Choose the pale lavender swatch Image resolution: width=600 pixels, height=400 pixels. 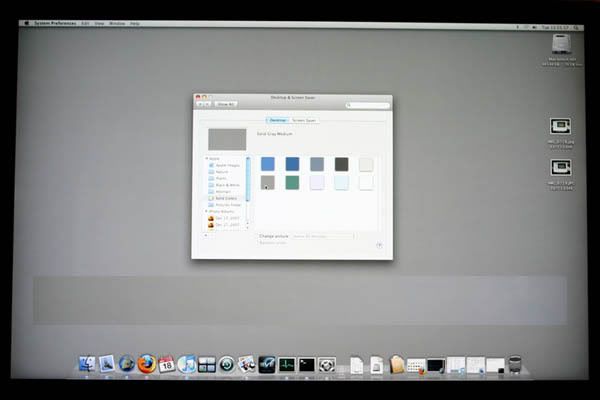pyautogui.click(x=317, y=182)
